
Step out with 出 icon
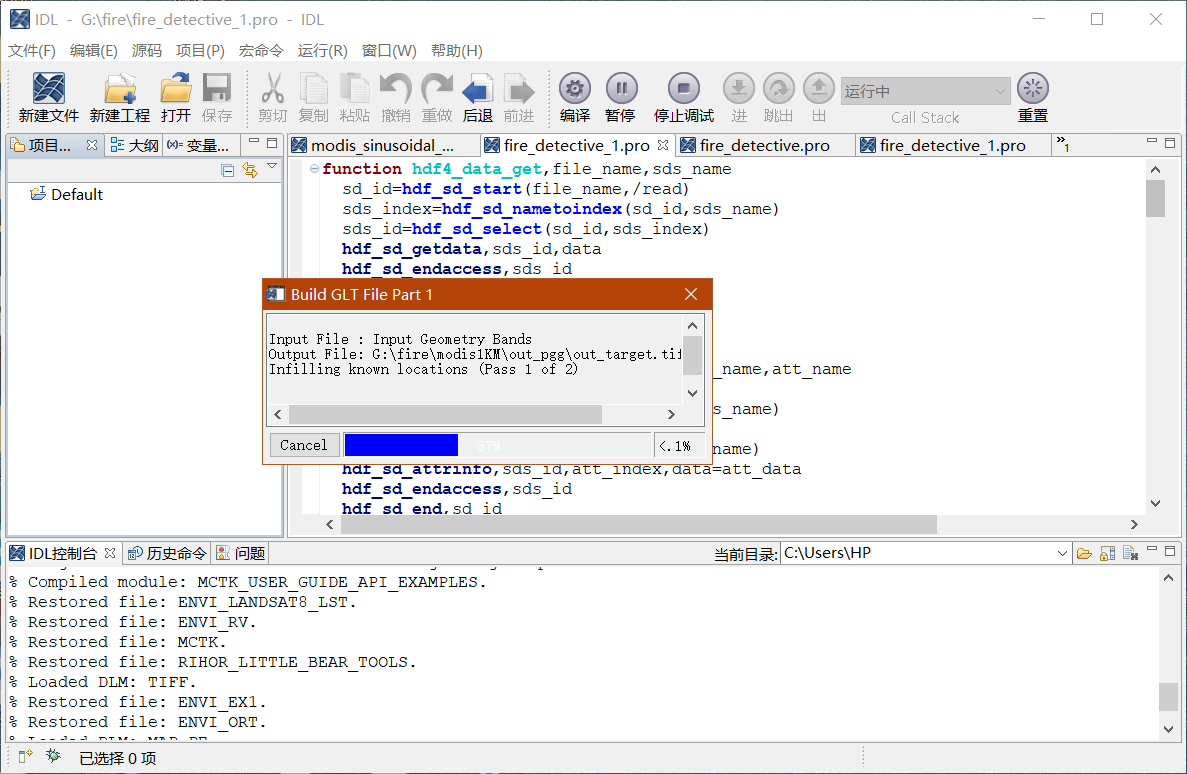tap(818, 98)
